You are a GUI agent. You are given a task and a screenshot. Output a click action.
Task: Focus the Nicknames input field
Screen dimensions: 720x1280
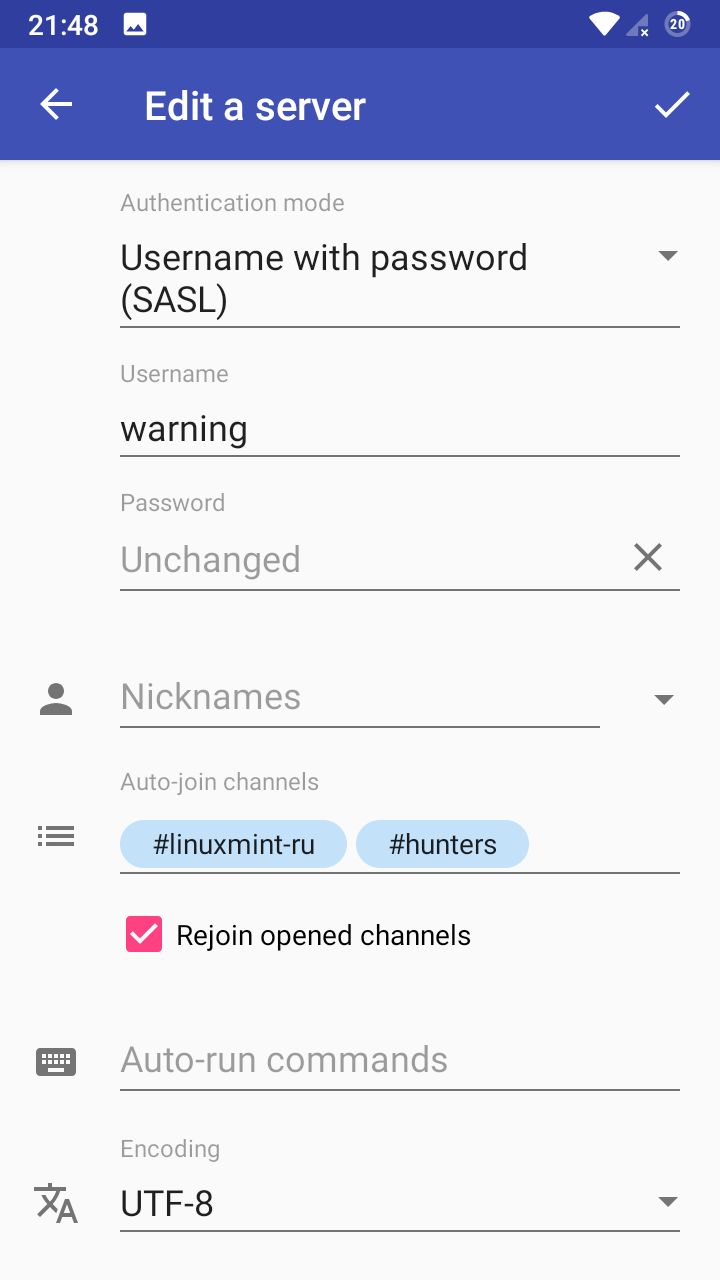click(x=360, y=698)
